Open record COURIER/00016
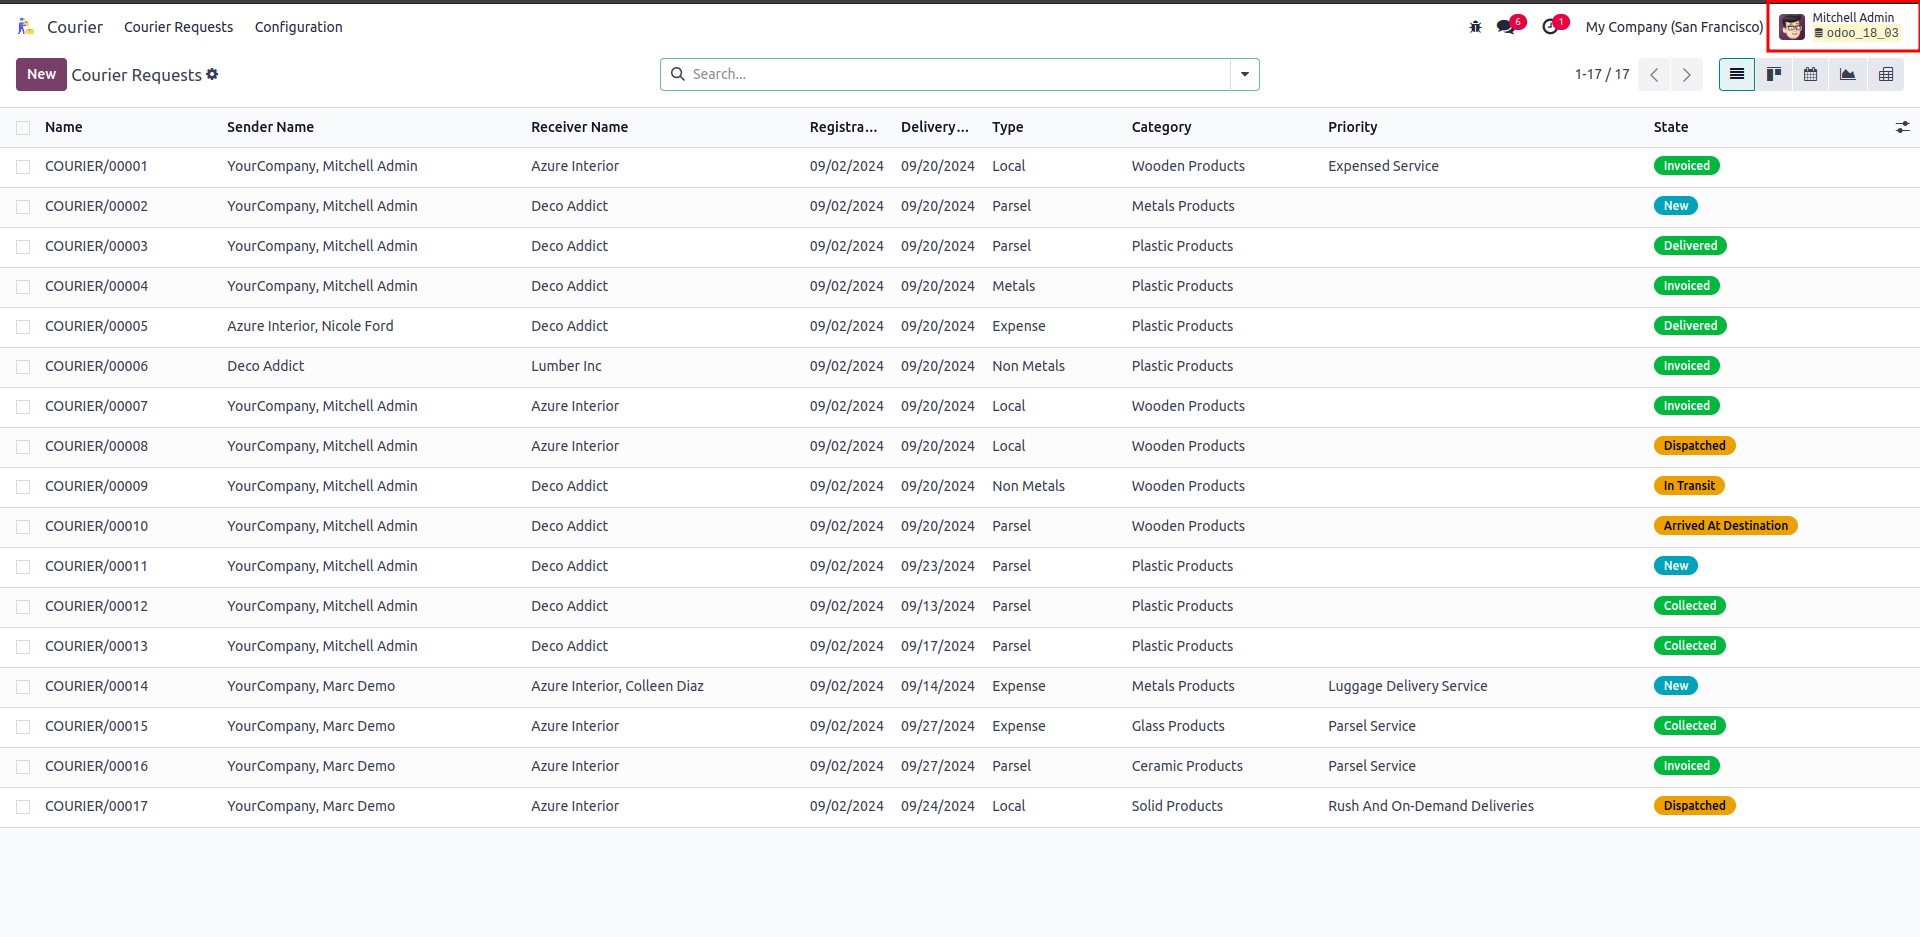This screenshot has height=937, width=1920. tap(96, 766)
